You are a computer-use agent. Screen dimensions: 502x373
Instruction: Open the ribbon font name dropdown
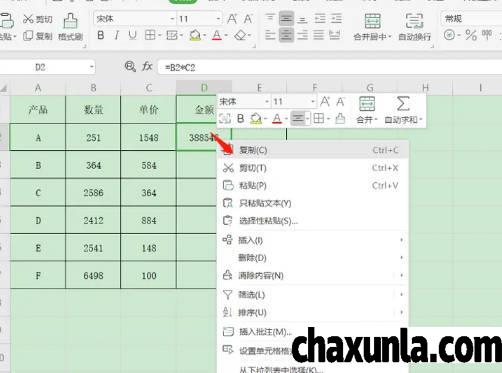click(x=172, y=19)
